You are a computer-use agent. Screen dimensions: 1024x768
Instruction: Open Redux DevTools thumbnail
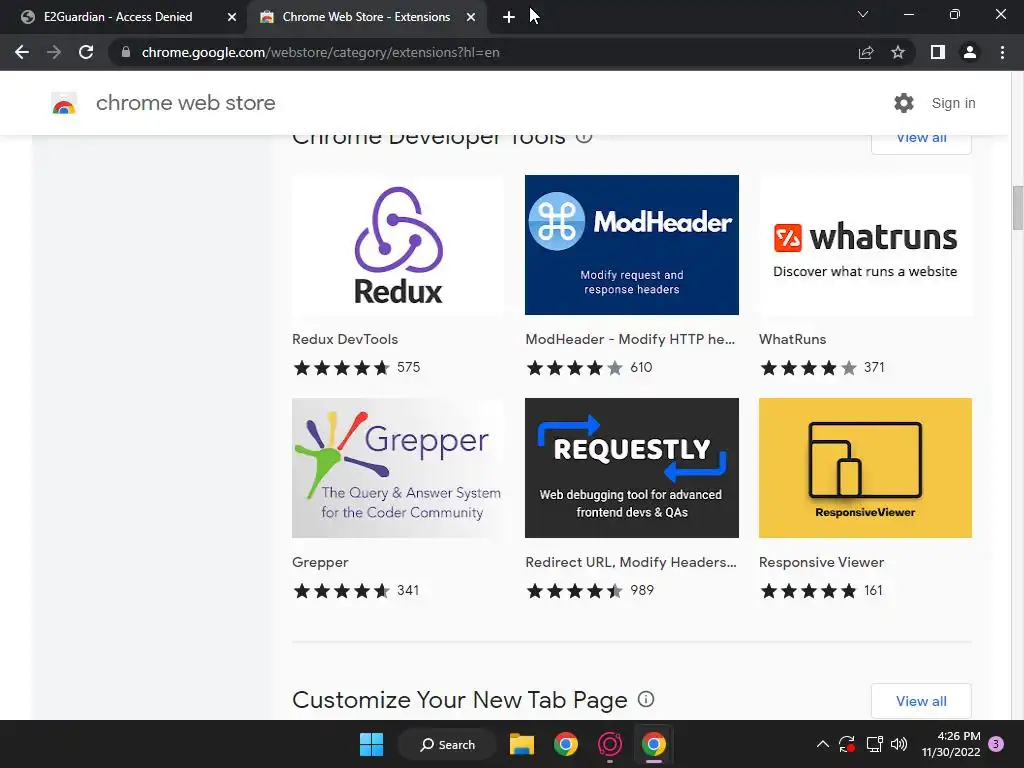click(398, 245)
